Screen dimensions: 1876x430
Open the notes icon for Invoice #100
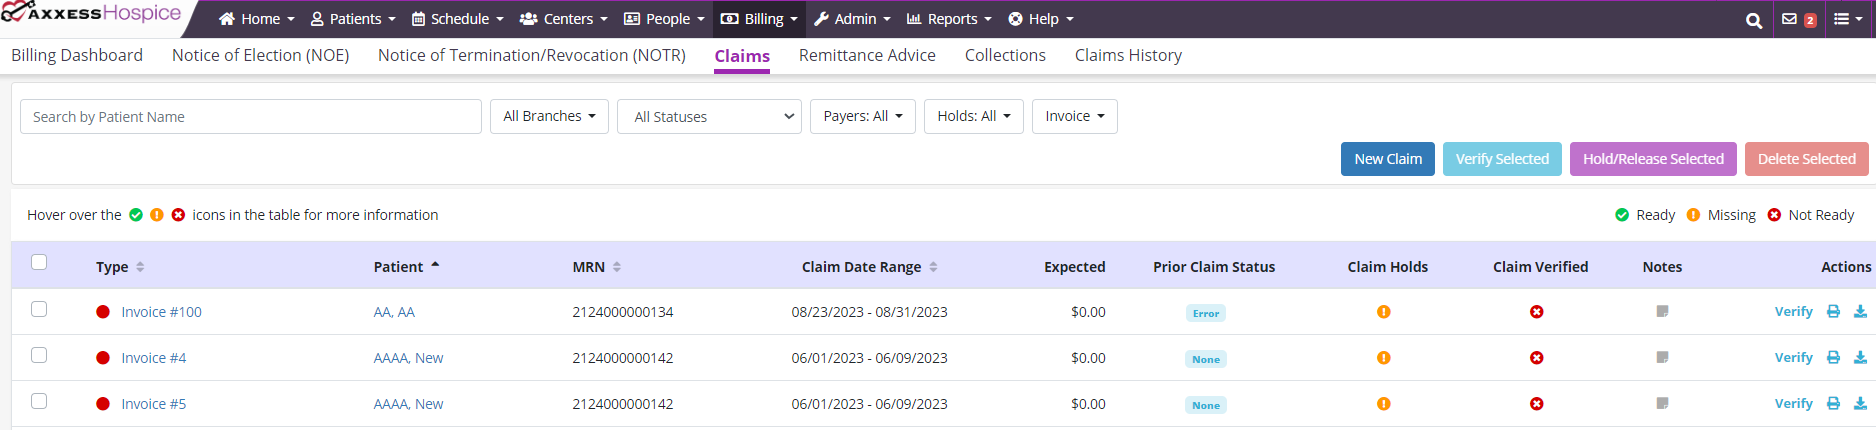click(1662, 312)
